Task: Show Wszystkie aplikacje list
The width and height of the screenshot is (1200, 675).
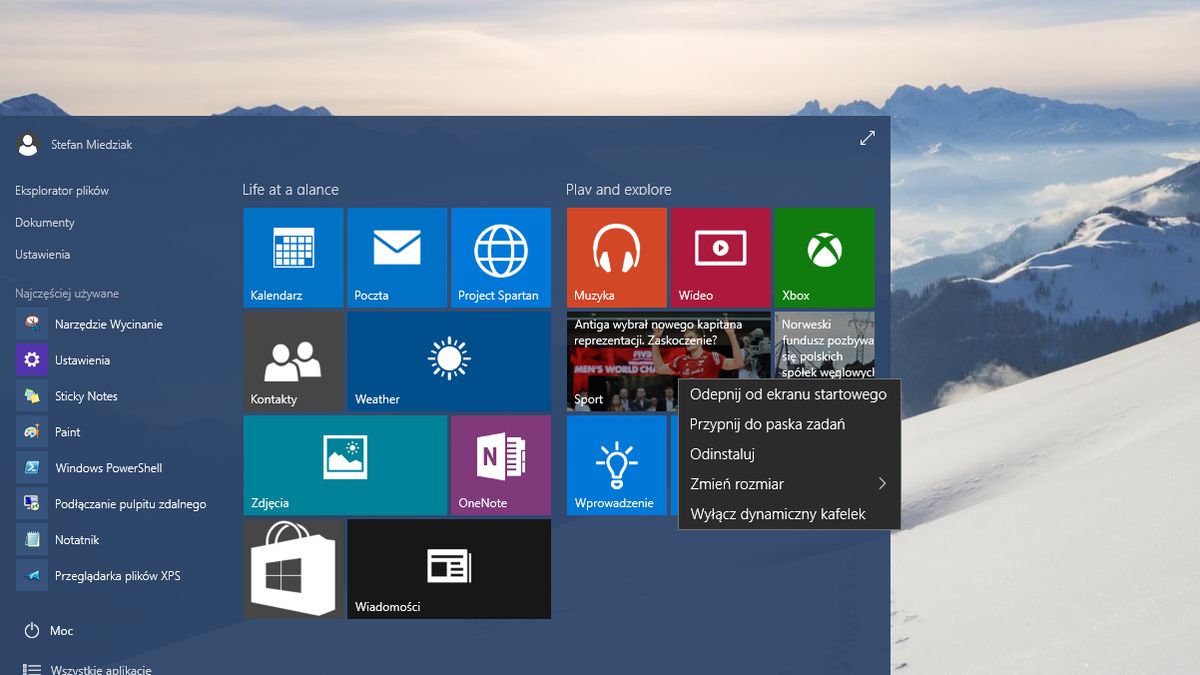Action: click(x=88, y=669)
